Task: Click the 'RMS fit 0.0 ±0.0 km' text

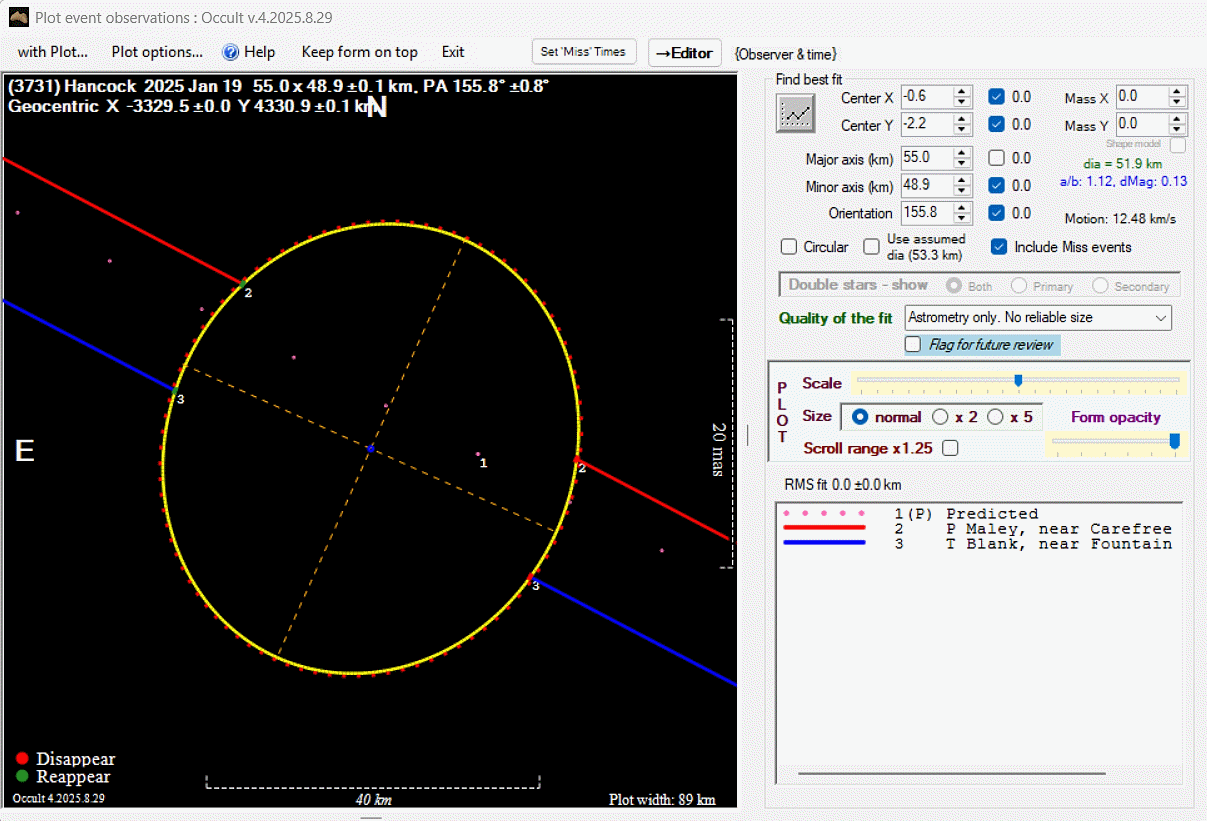Action: pos(842,485)
